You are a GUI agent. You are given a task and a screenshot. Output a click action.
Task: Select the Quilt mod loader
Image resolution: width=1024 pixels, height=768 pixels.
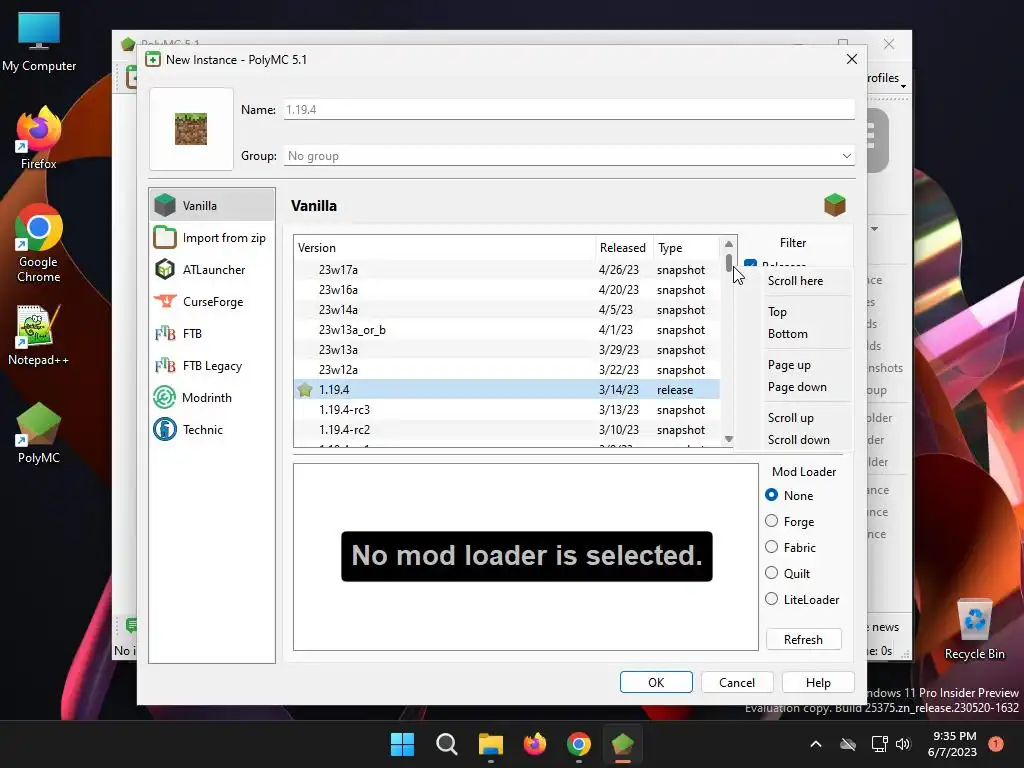[x=788, y=573]
